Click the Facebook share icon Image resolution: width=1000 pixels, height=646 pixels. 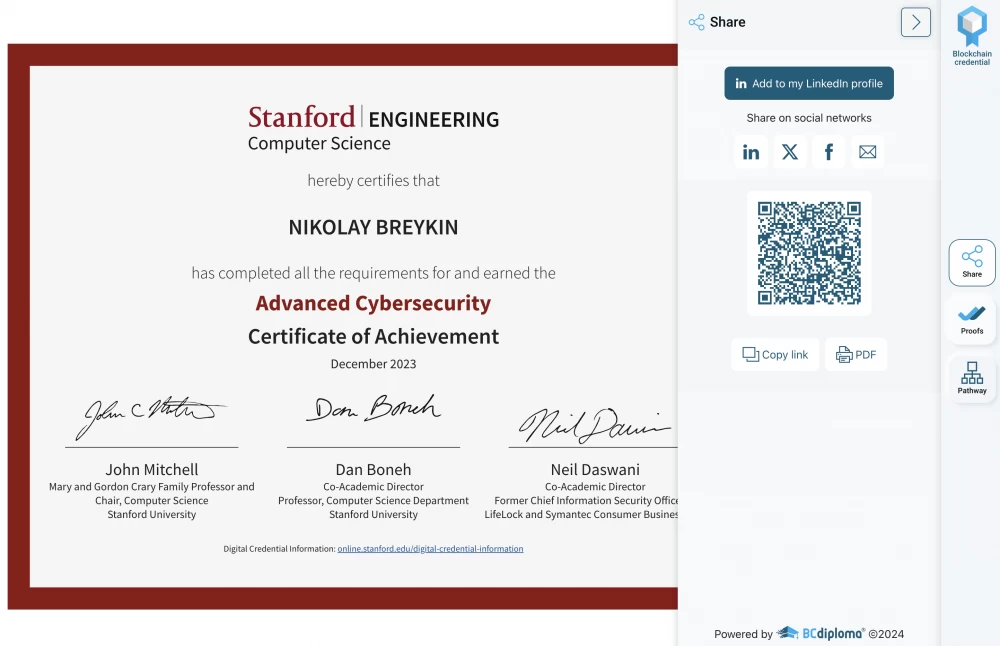pyautogui.click(x=828, y=151)
